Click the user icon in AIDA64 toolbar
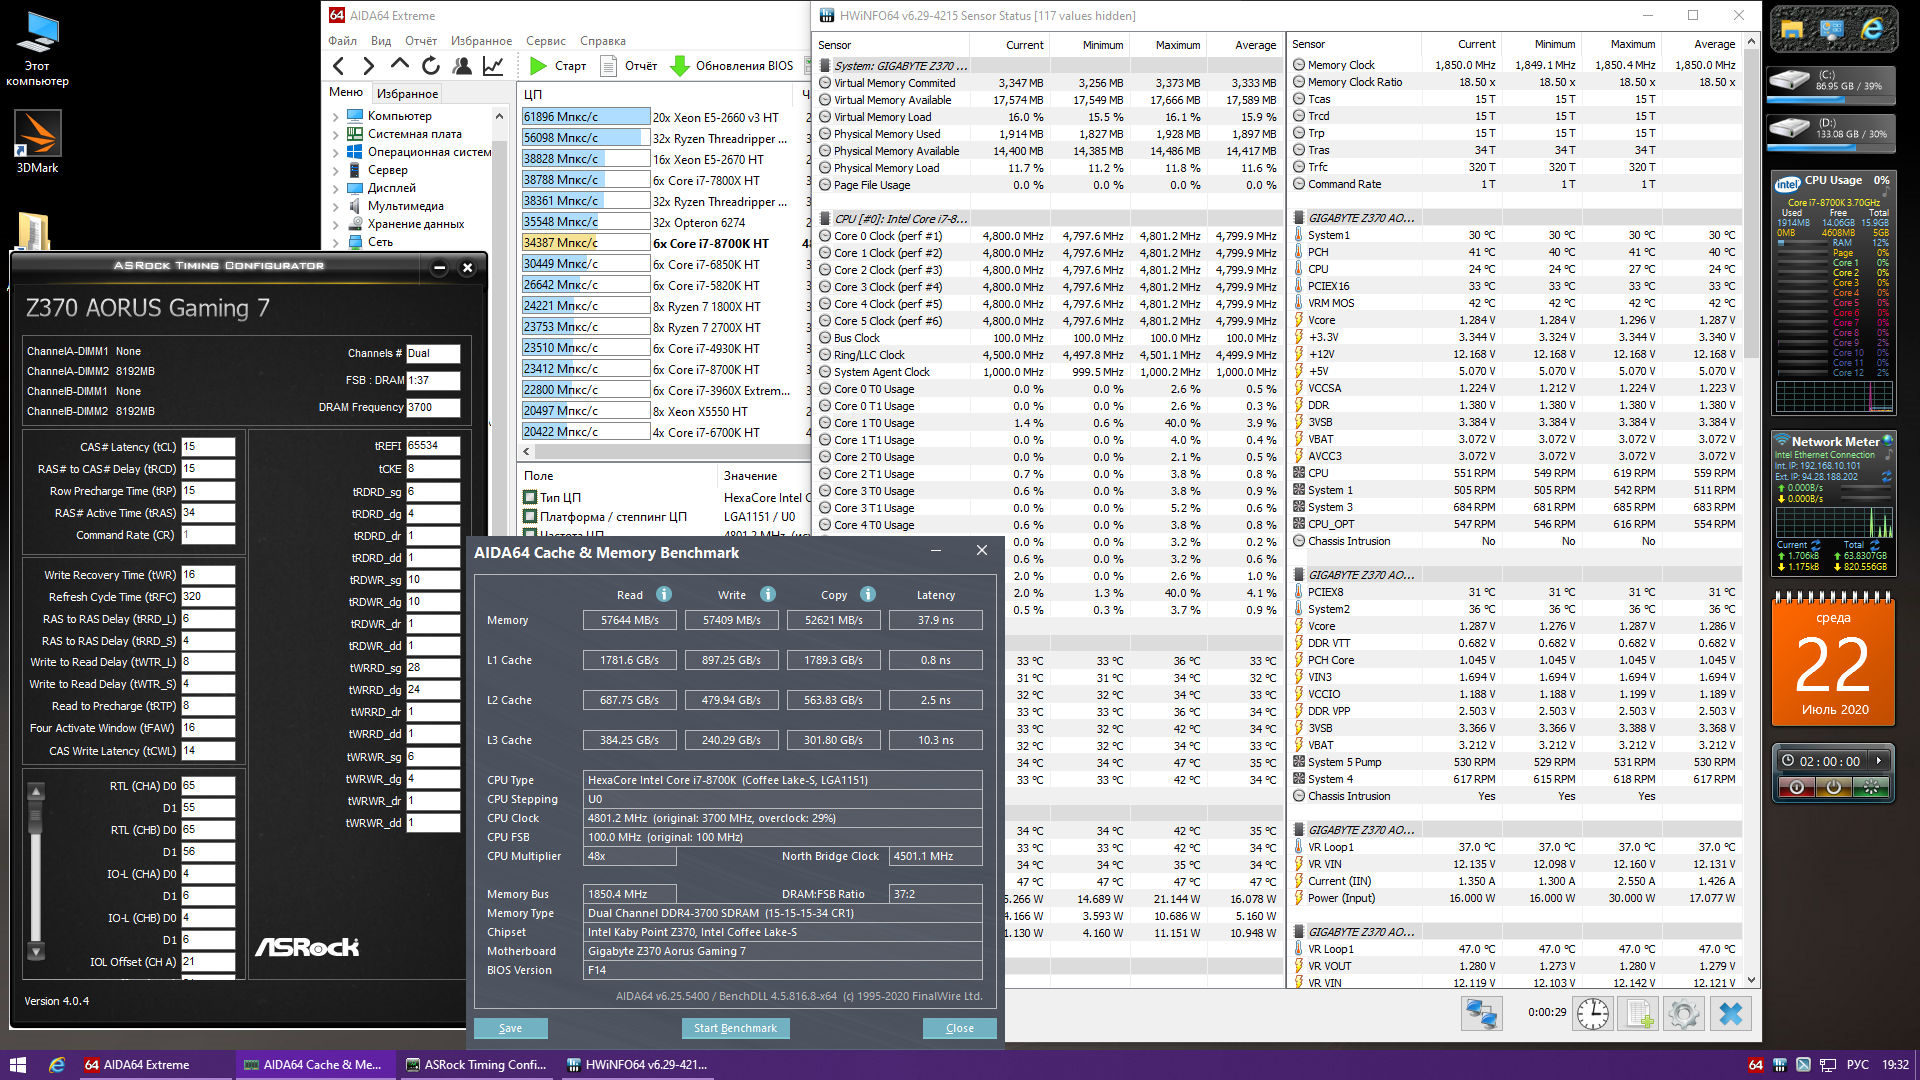 pos(462,66)
